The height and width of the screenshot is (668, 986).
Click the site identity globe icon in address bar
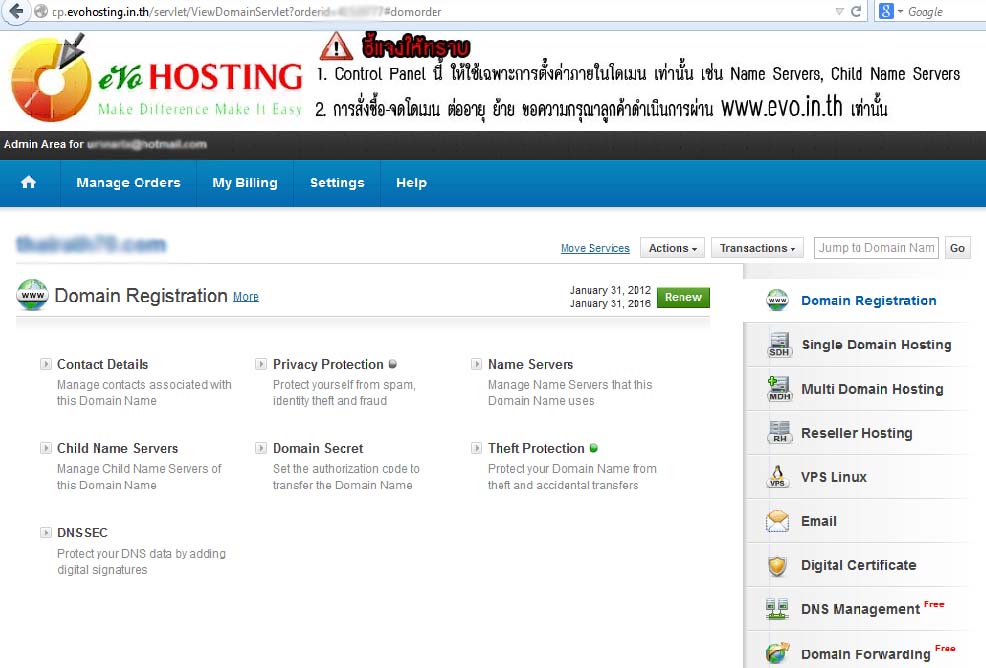pyautogui.click(x=41, y=11)
